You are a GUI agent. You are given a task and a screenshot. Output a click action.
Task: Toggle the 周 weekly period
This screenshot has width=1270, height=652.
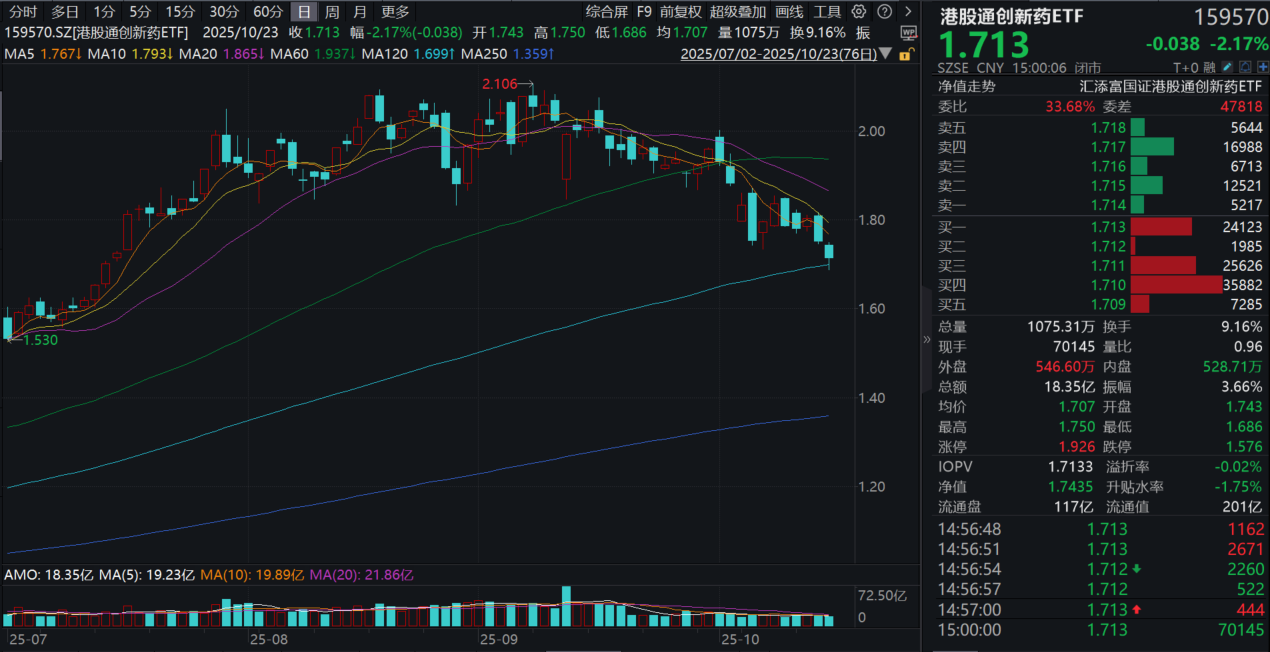pos(332,12)
